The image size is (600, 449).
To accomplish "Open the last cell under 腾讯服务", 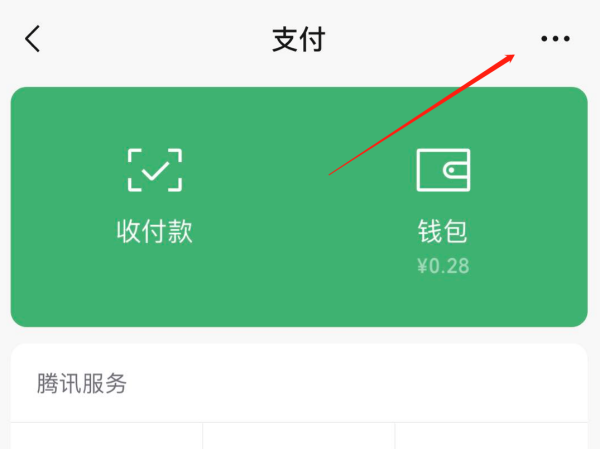I will 491,436.
